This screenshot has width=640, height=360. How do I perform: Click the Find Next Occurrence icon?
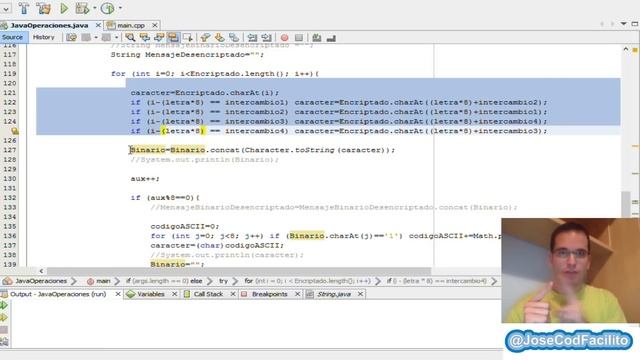point(159,38)
